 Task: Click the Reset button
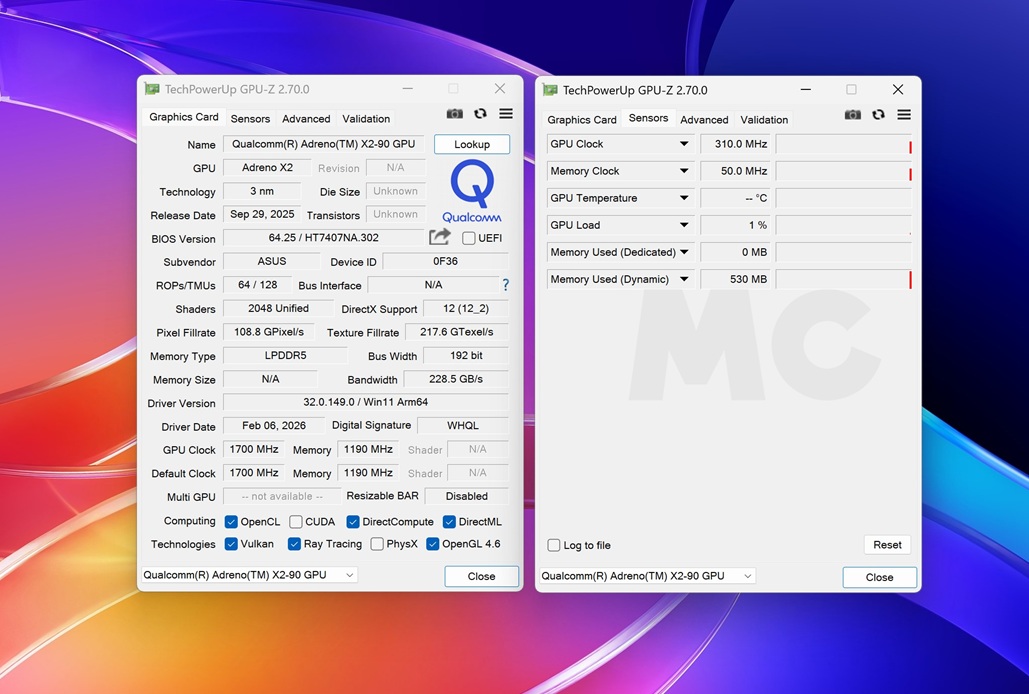pos(887,544)
